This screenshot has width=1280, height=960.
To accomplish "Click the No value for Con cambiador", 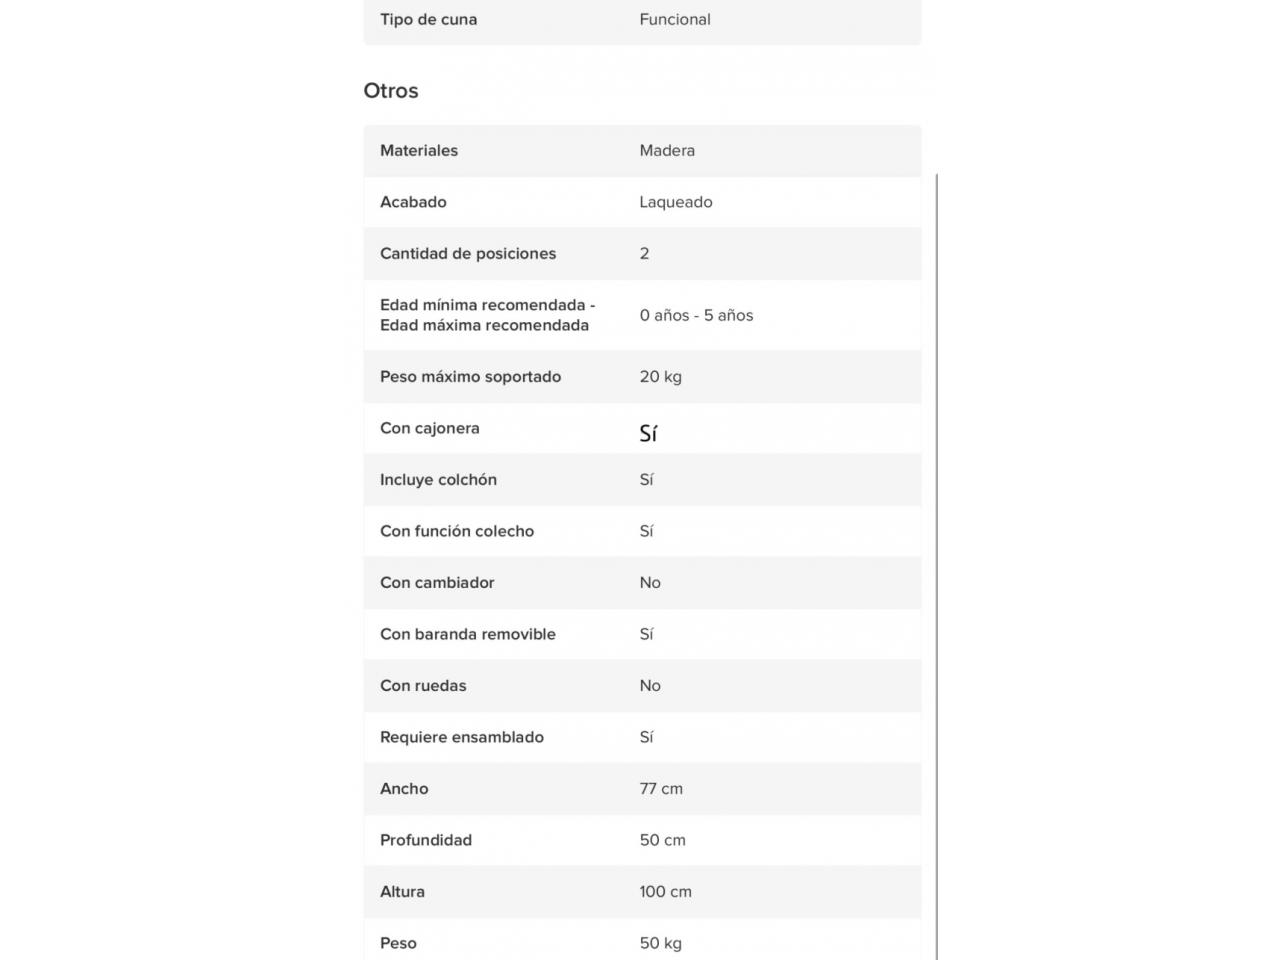I will tap(650, 583).
